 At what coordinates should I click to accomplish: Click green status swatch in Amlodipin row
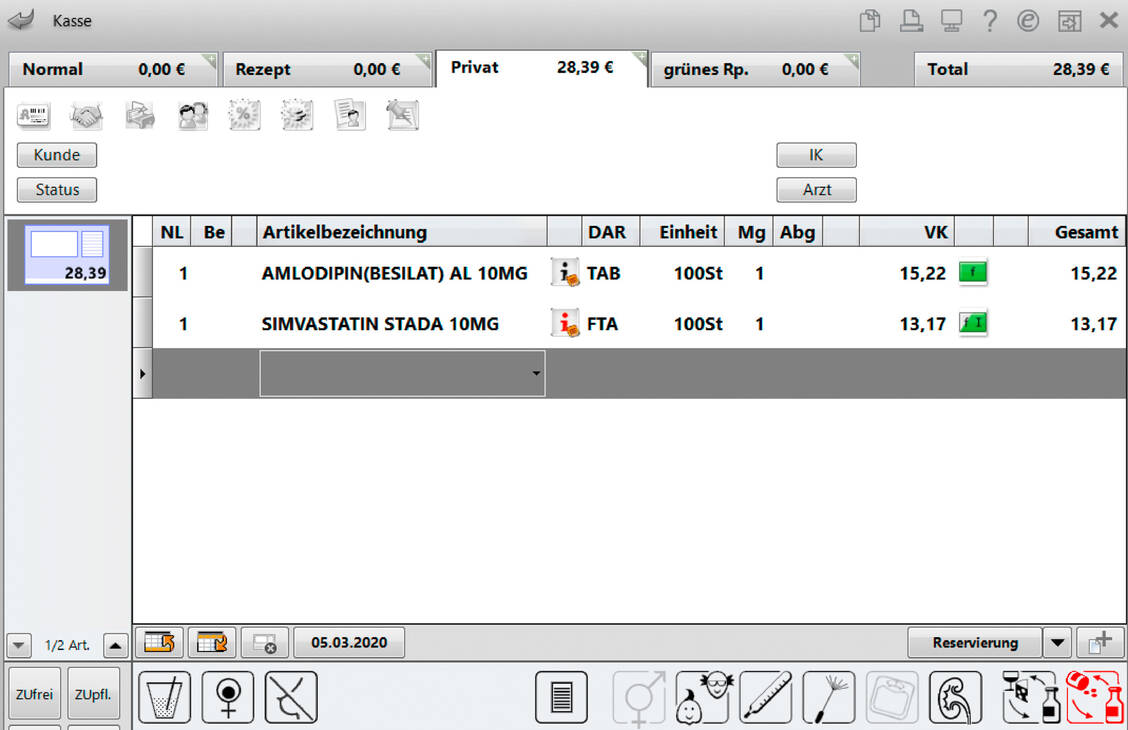pyautogui.click(x=972, y=273)
